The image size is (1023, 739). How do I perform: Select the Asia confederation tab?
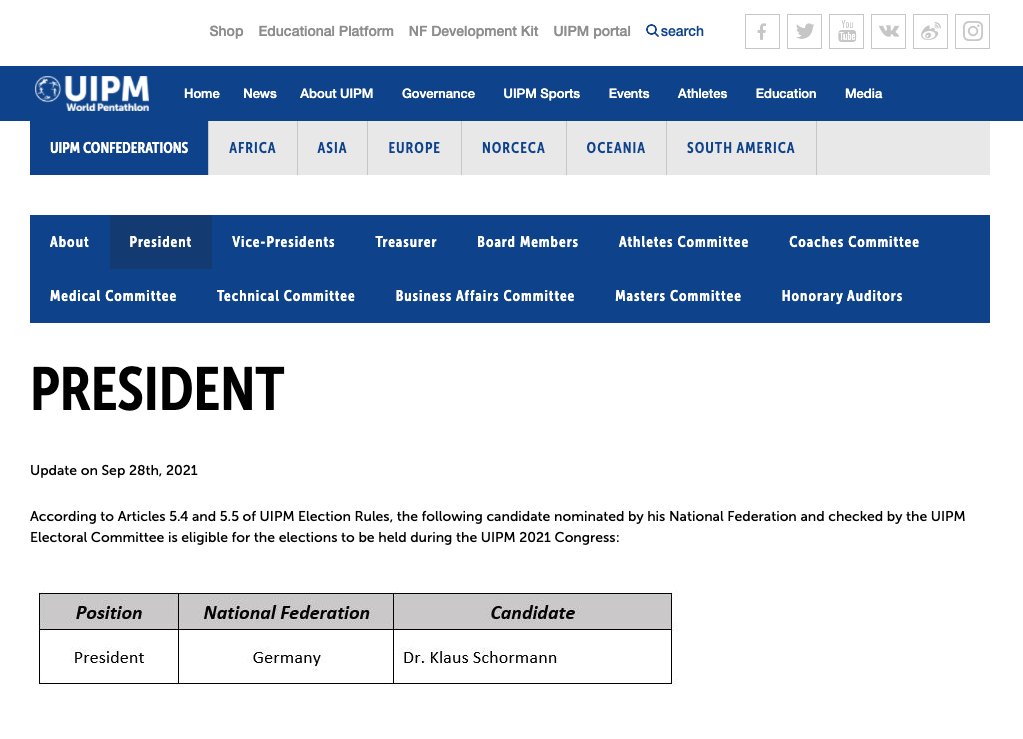pyautogui.click(x=332, y=148)
